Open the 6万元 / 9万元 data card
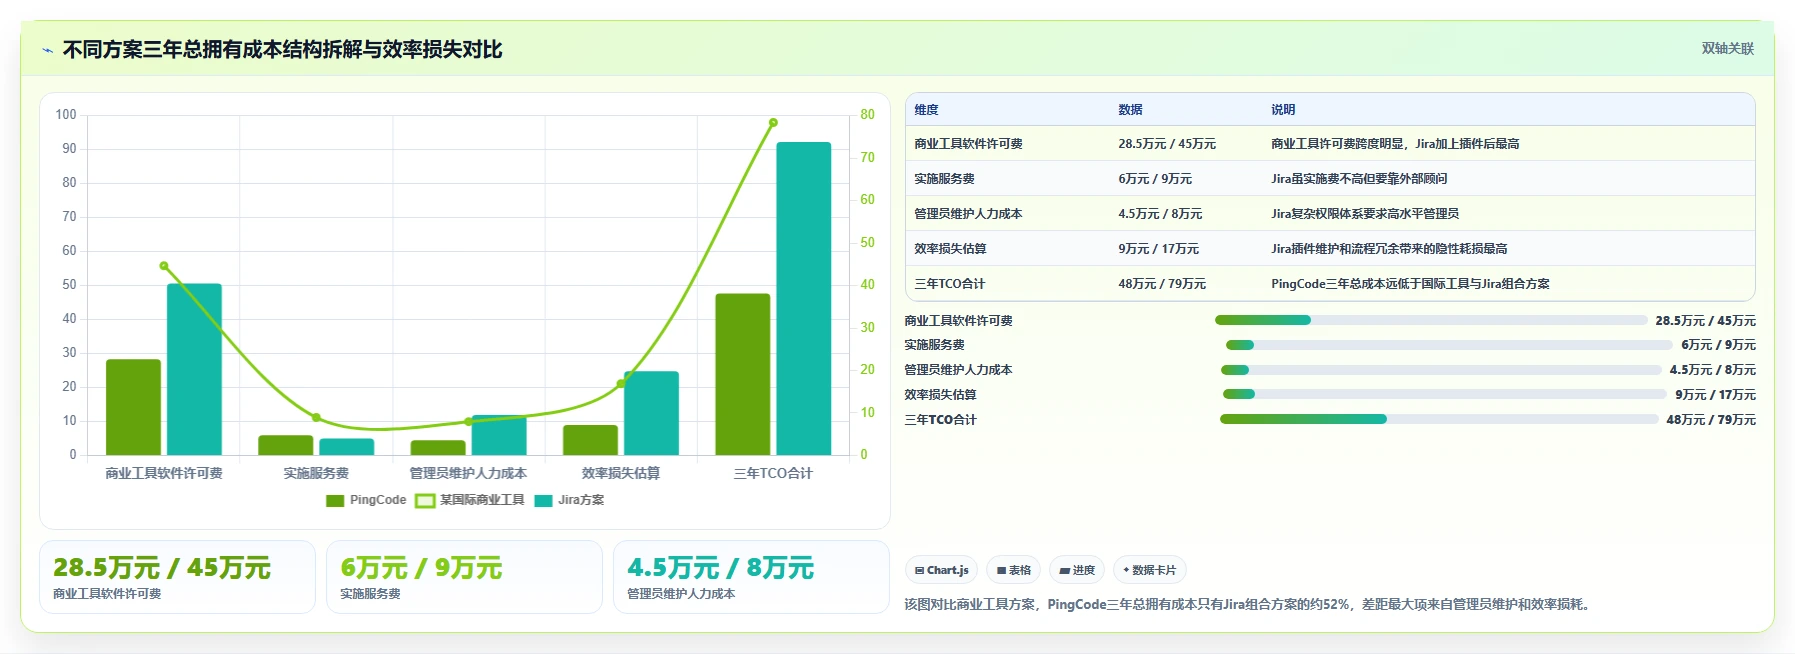Viewport: 1795px width, 654px height. pyautogui.click(x=464, y=577)
